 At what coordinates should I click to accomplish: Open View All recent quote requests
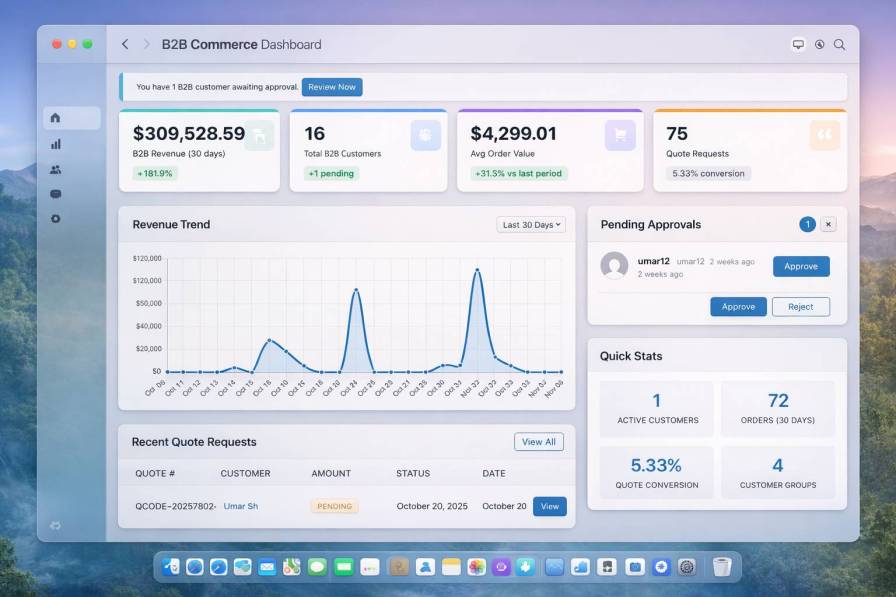tap(539, 441)
